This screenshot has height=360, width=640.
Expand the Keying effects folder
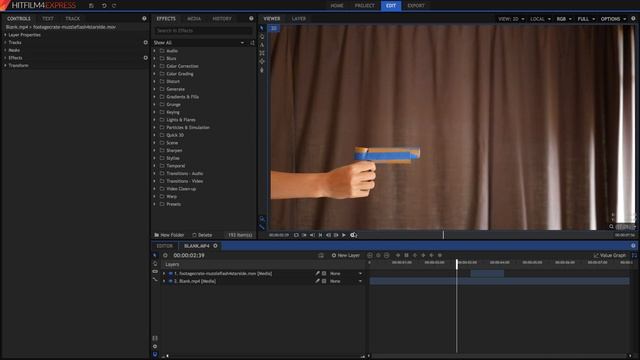pyautogui.click(x=155, y=112)
